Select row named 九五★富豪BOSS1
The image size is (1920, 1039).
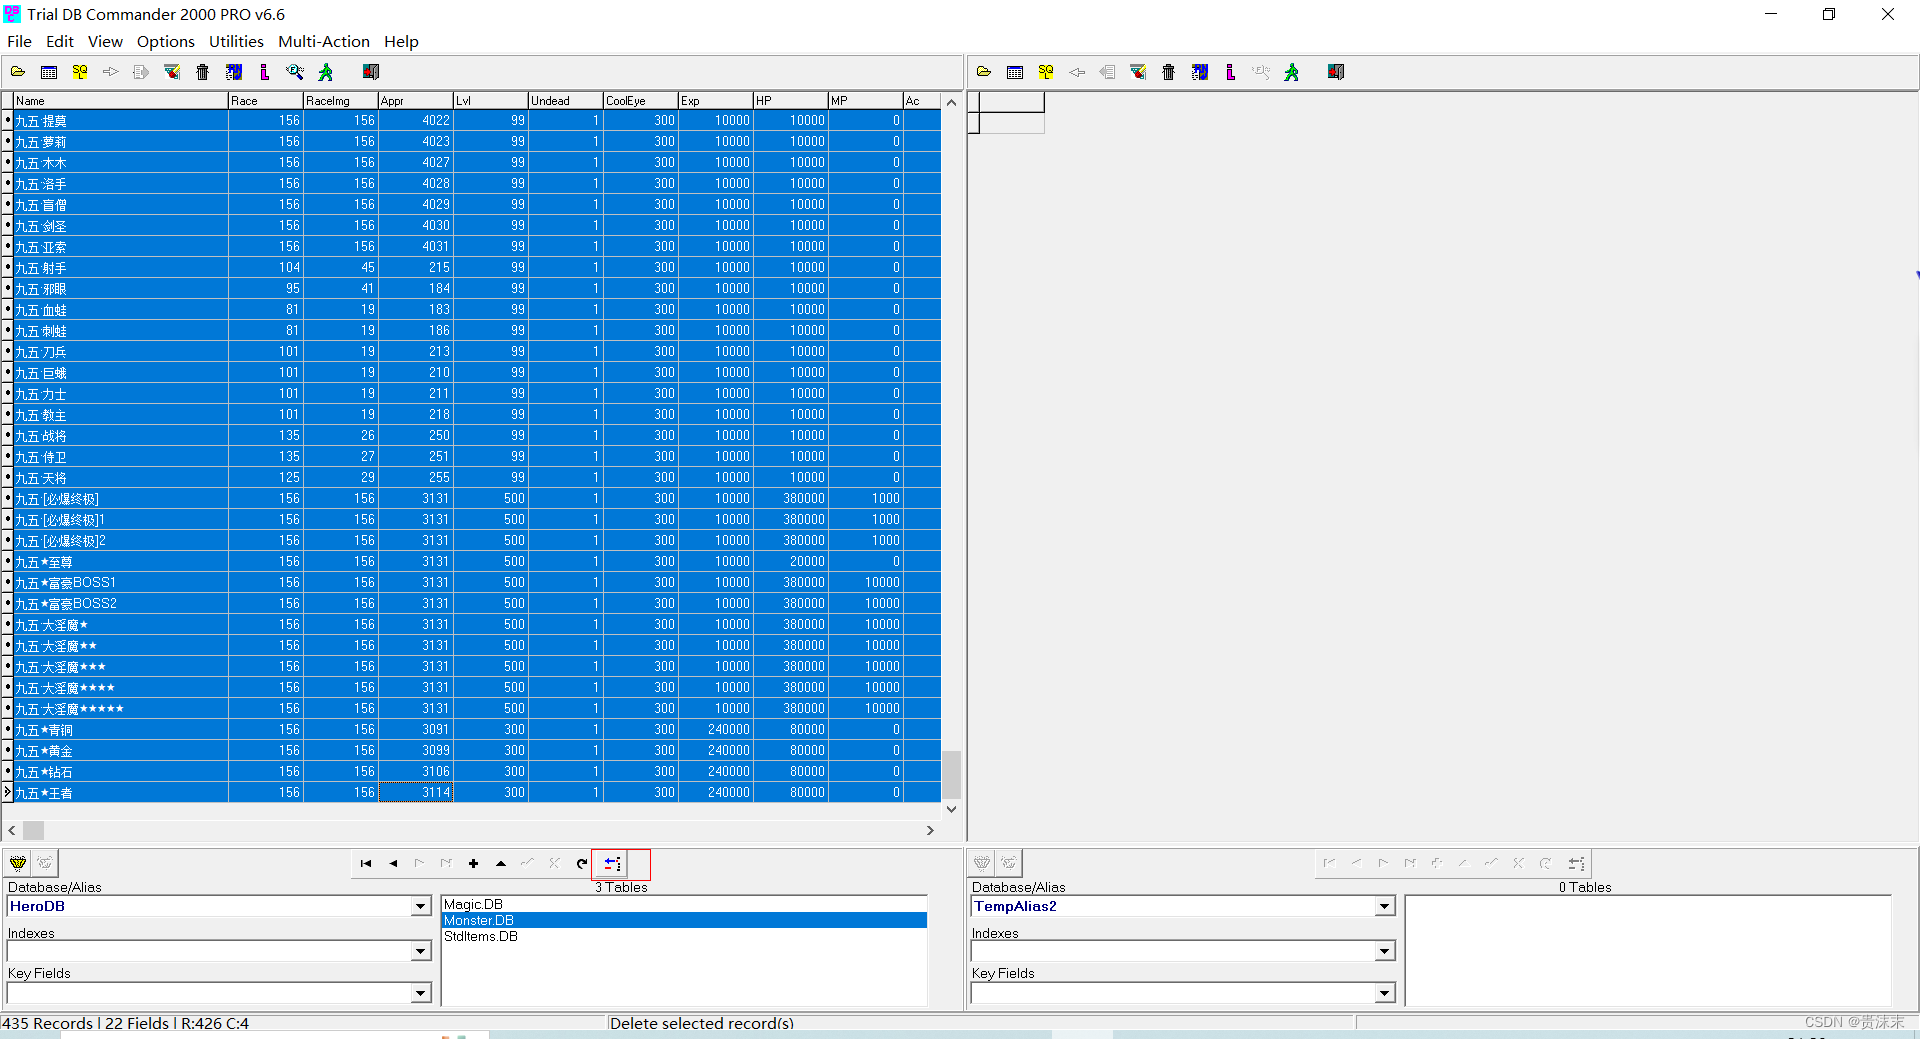click(x=477, y=582)
